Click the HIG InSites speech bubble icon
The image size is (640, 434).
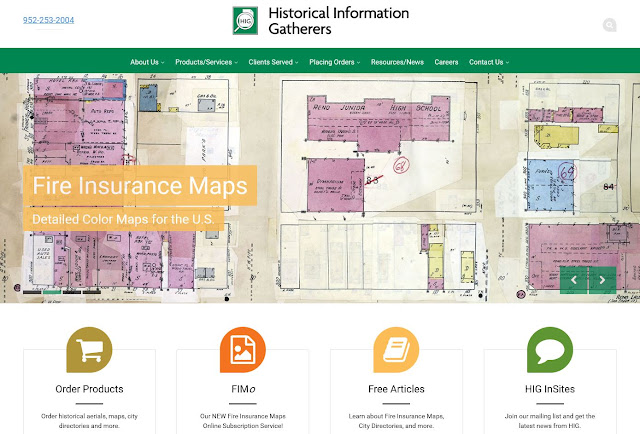pos(550,350)
